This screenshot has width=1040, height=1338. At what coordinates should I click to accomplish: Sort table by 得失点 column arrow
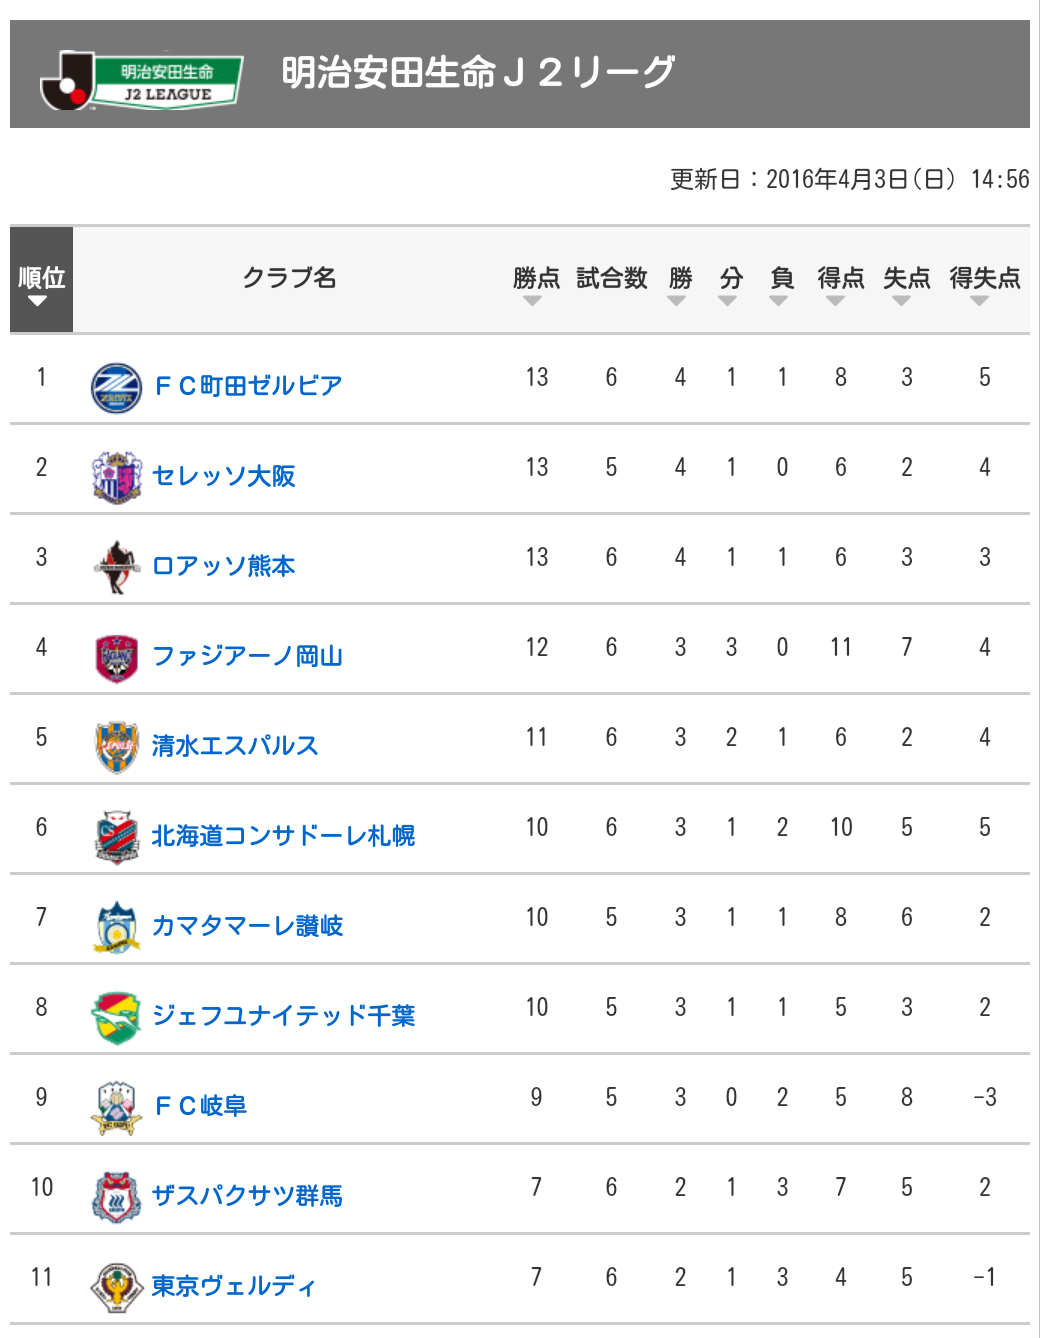[x=980, y=301]
